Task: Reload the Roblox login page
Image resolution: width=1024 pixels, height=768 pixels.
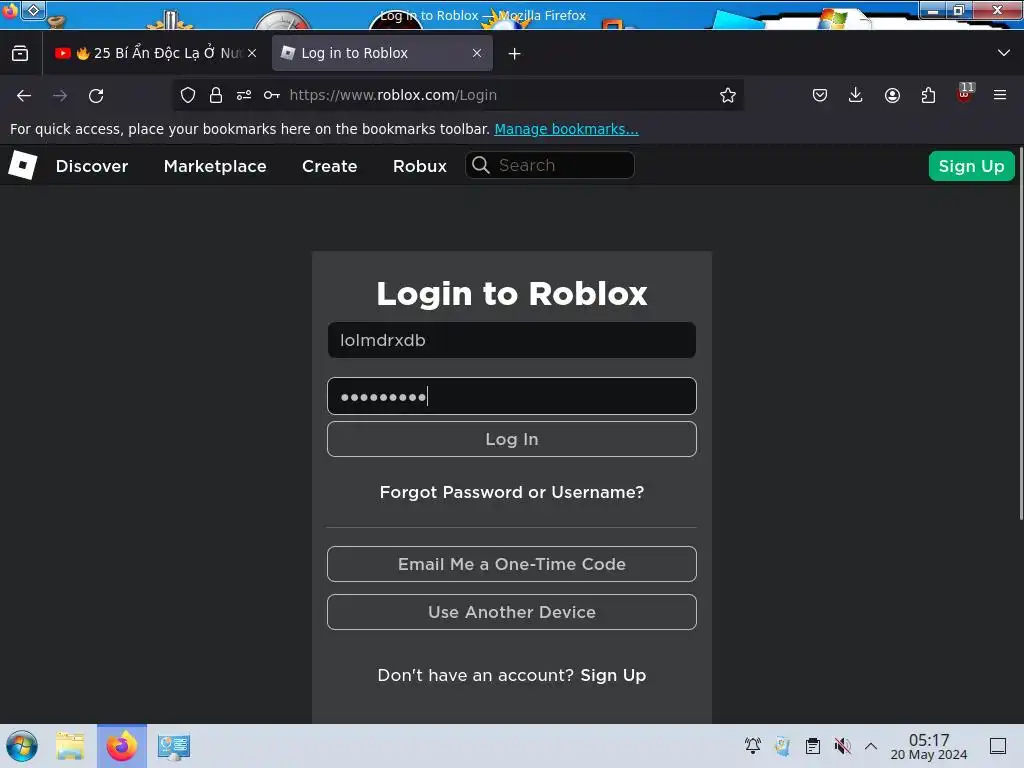Action: pyautogui.click(x=96, y=95)
